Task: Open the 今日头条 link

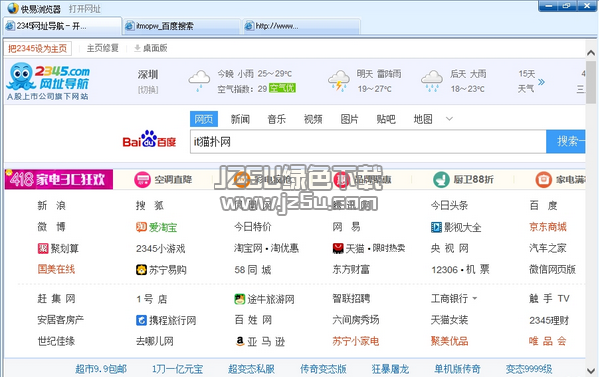Action: 449,206
